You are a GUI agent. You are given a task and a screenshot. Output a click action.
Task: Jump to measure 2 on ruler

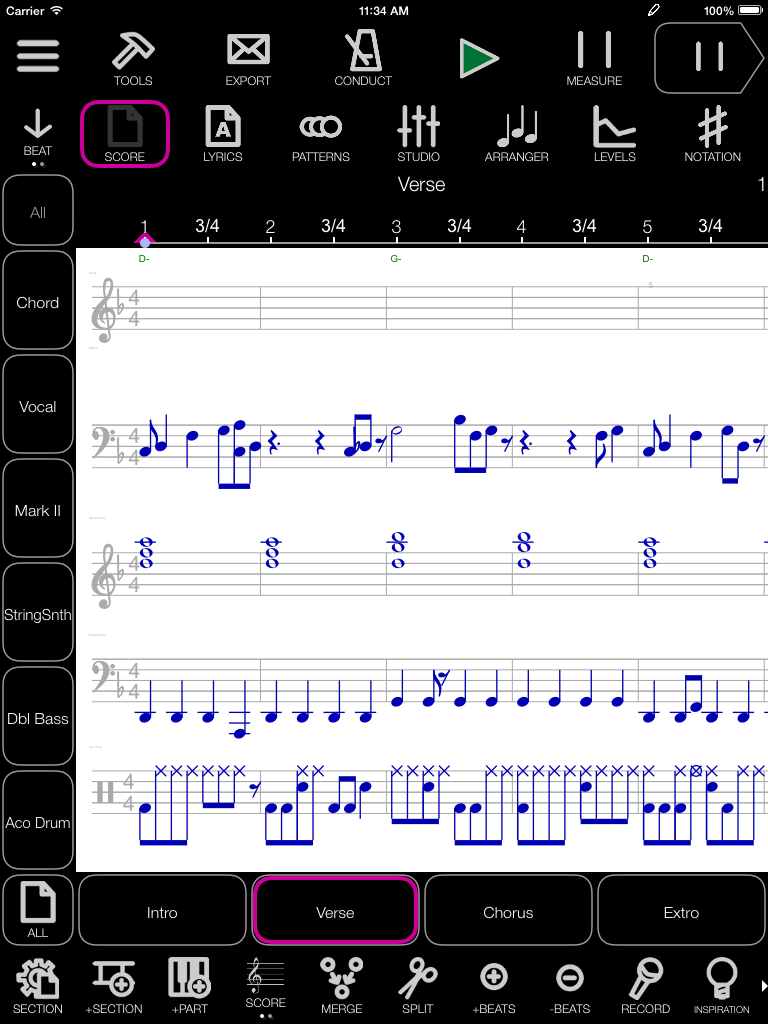tap(270, 227)
